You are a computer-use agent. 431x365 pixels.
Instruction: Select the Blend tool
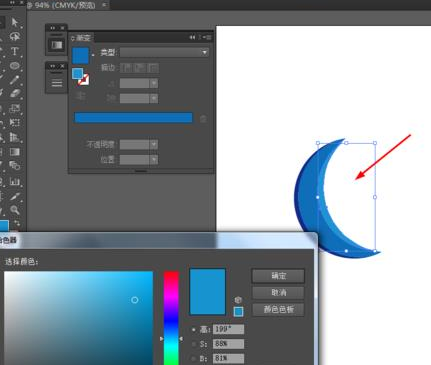(x=15, y=165)
